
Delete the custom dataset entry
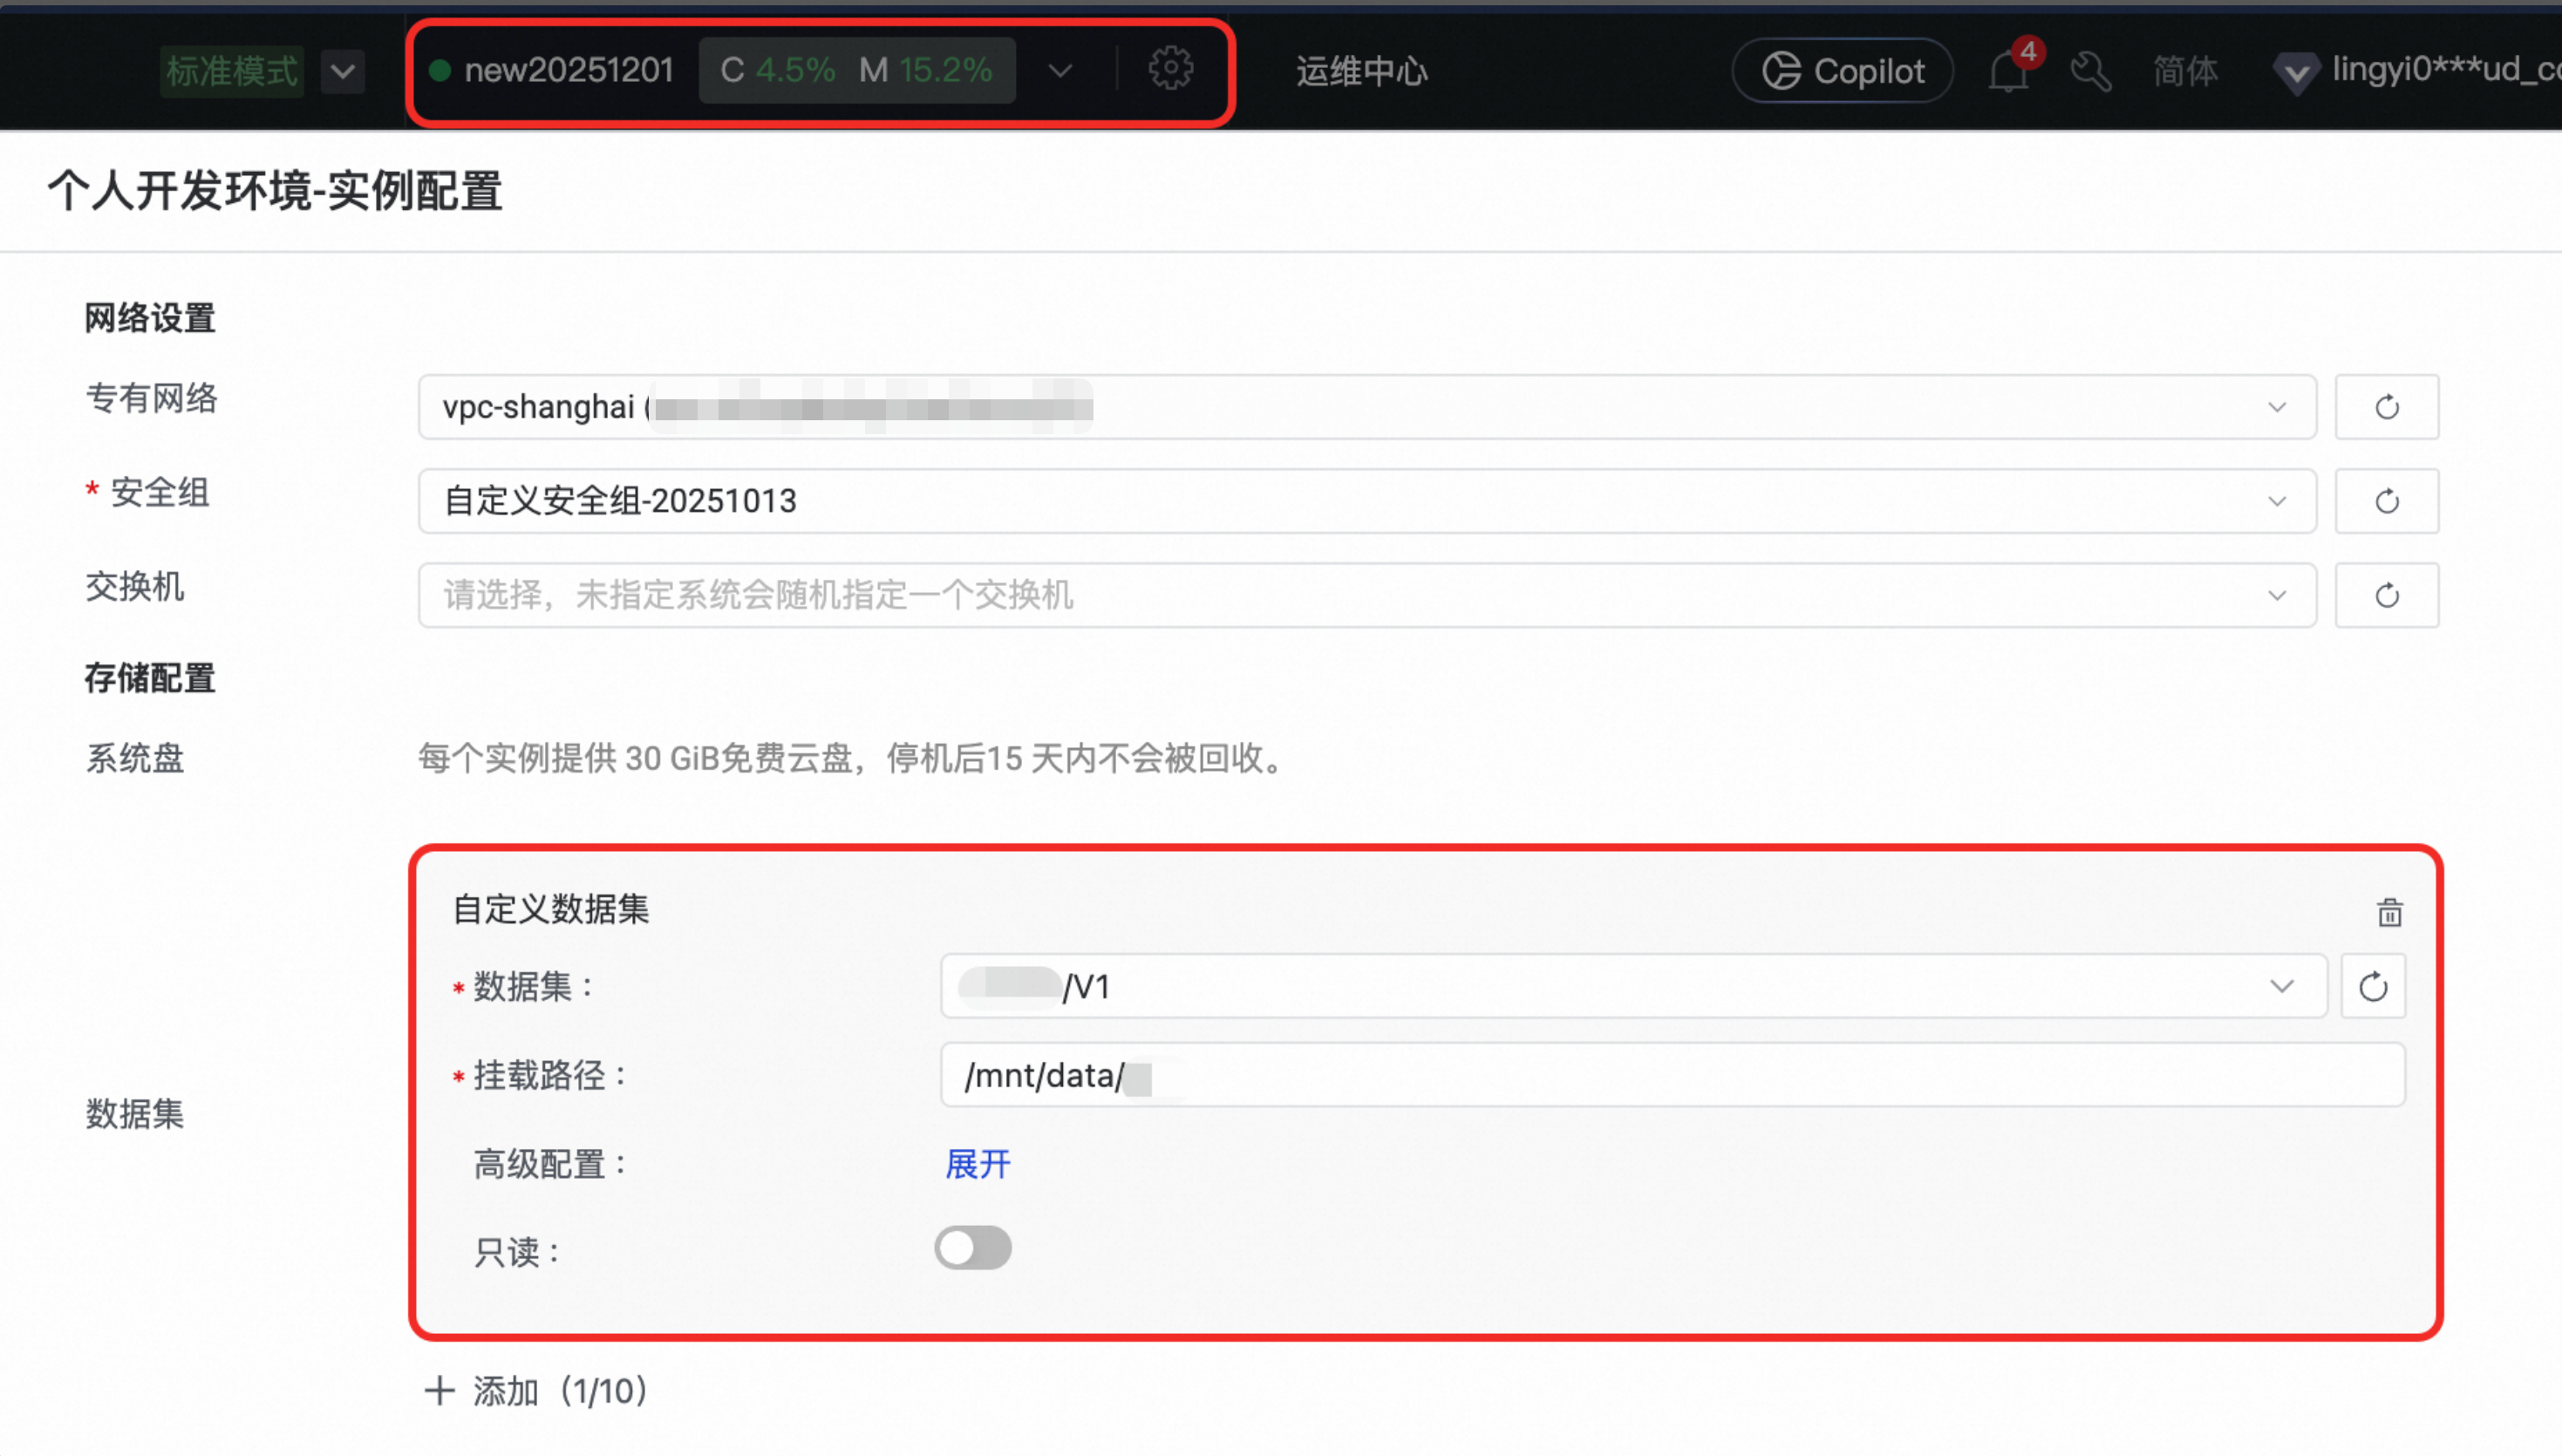point(2389,912)
